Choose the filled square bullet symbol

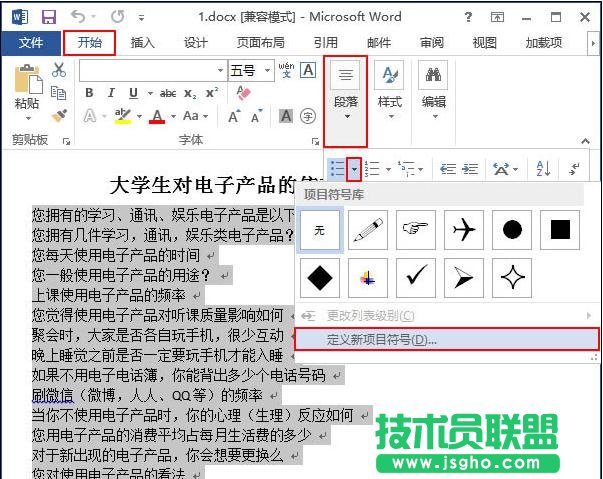coord(560,230)
